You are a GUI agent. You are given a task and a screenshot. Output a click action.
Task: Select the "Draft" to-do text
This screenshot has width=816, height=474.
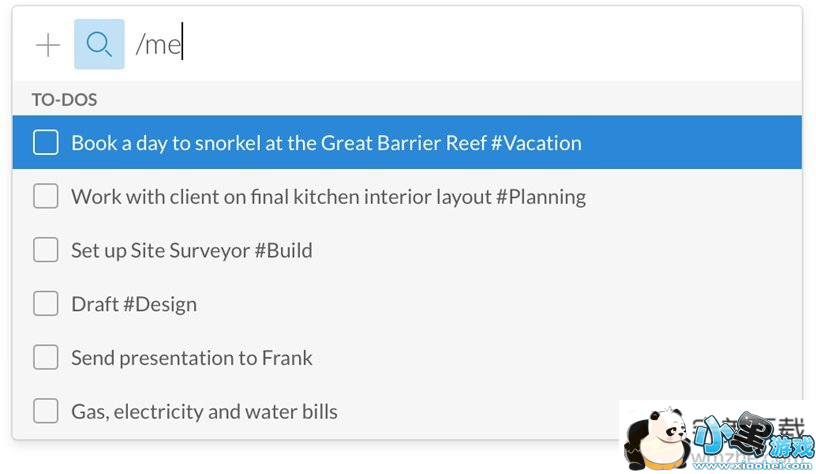95,304
